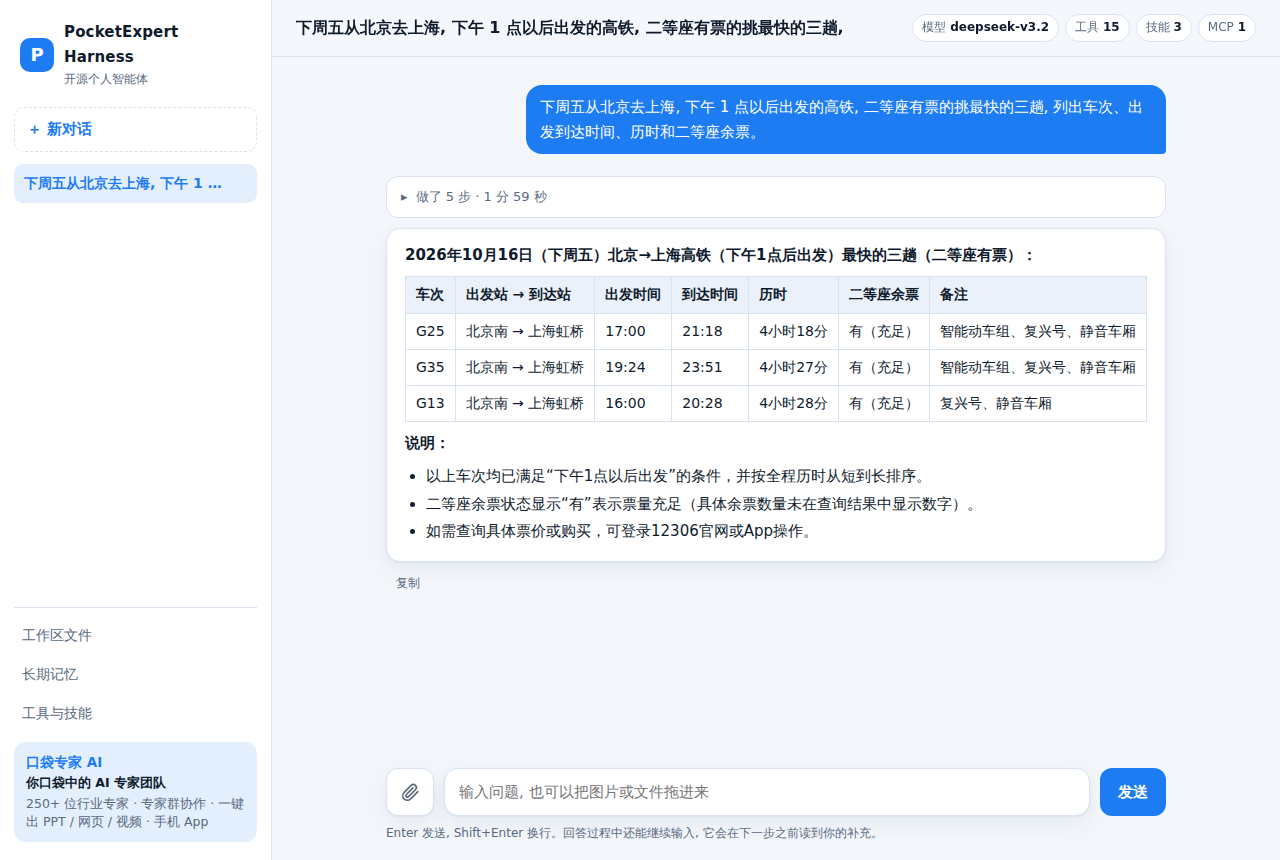Screen dimensions: 1280x860
Task: Click the conversation title in the header
Action: coord(569,27)
